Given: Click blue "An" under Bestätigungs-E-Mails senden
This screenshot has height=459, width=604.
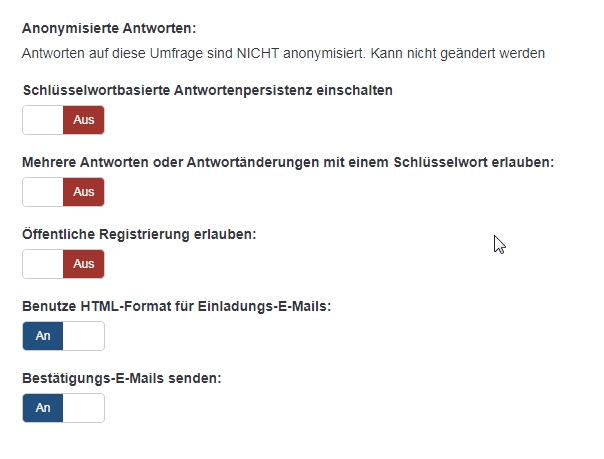Looking at the screenshot, I should coord(43,408).
